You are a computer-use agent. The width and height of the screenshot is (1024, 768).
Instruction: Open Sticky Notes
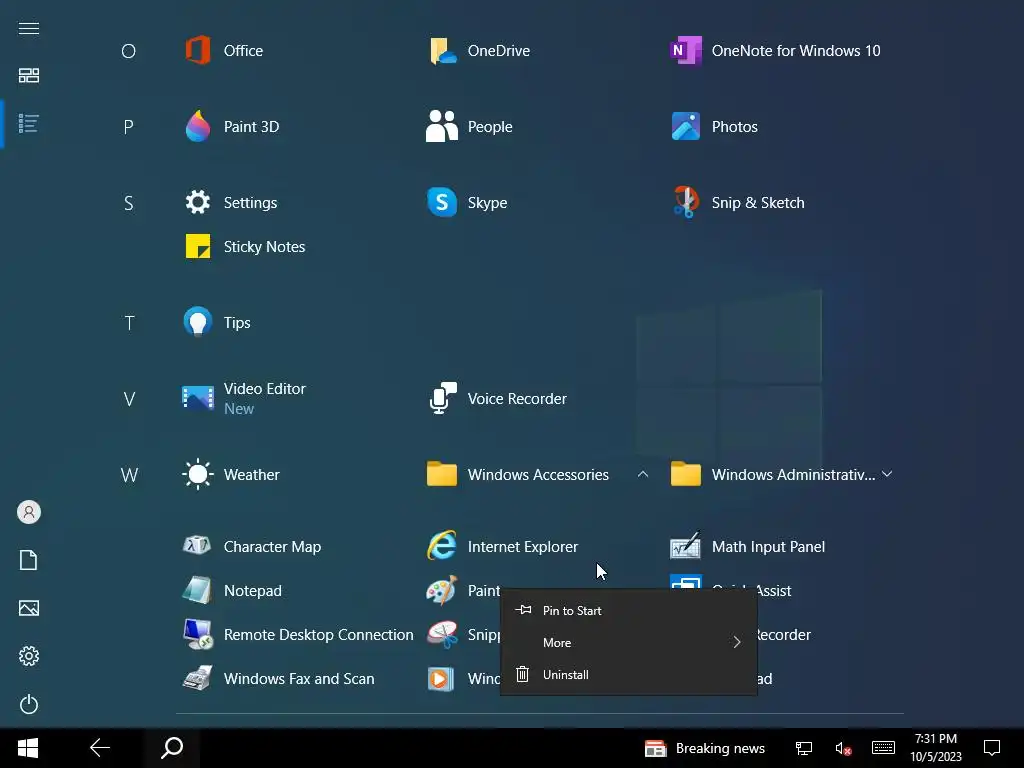point(245,247)
